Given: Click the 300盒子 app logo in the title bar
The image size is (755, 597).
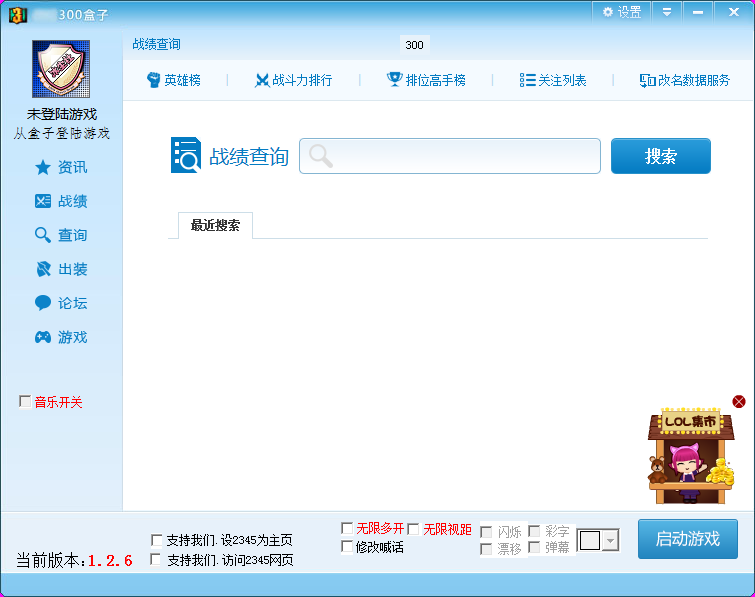Looking at the screenshot, I should coord(18,15).
